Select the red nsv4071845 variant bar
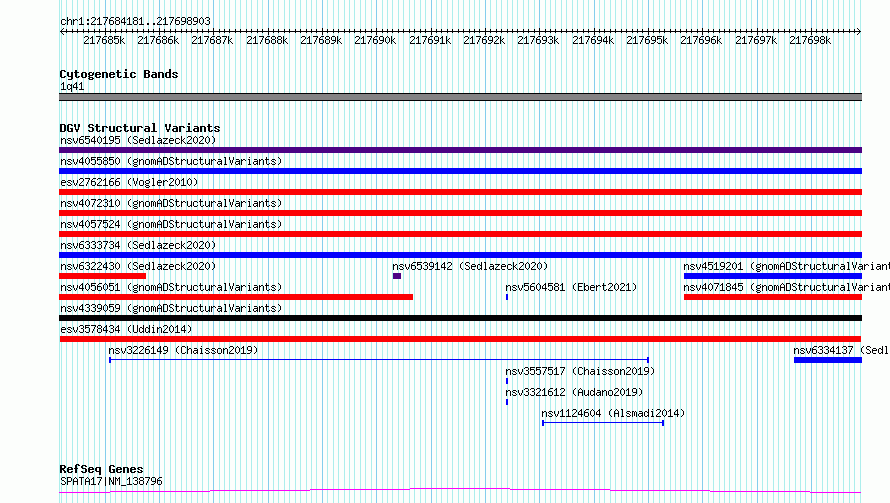This screenshot has height=503, width=890. (x=773, y=297)
